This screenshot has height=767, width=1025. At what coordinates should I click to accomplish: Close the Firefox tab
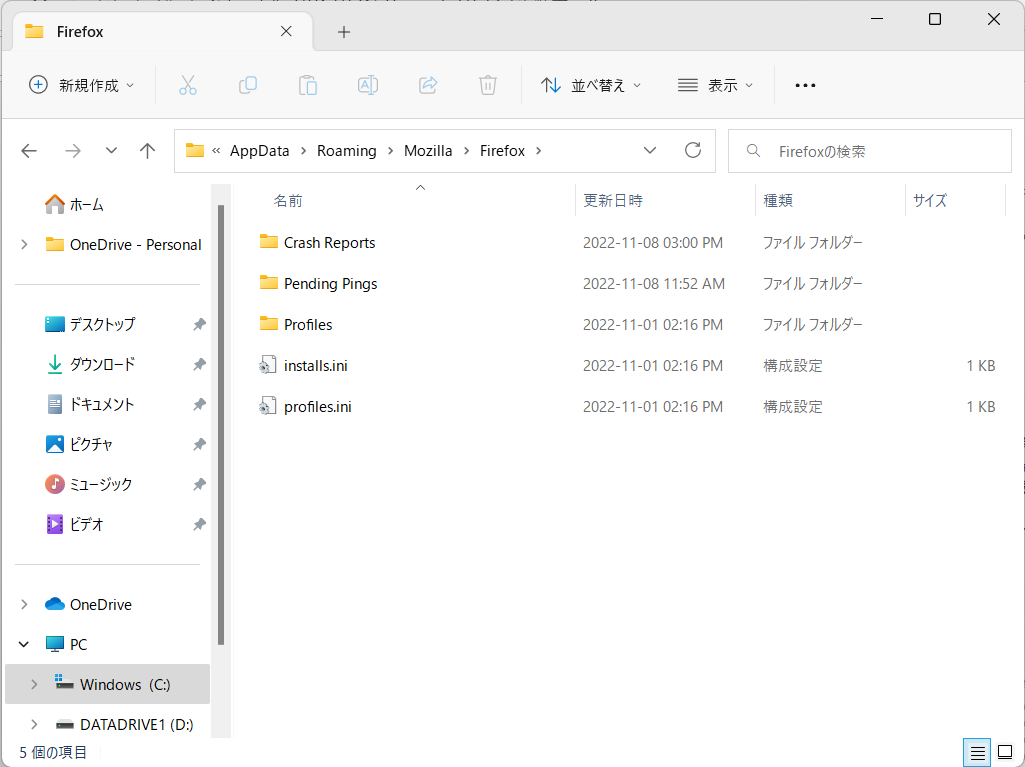click(286, 31)
